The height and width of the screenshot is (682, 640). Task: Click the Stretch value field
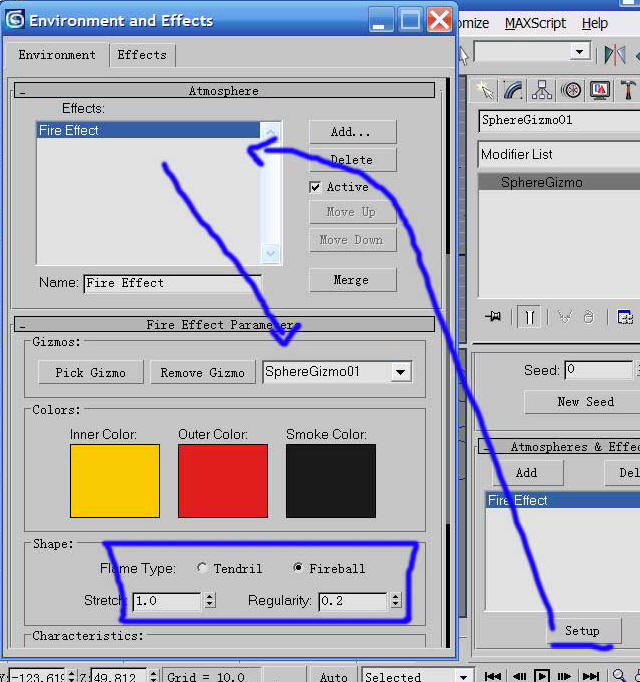click(x=168, y=601)
